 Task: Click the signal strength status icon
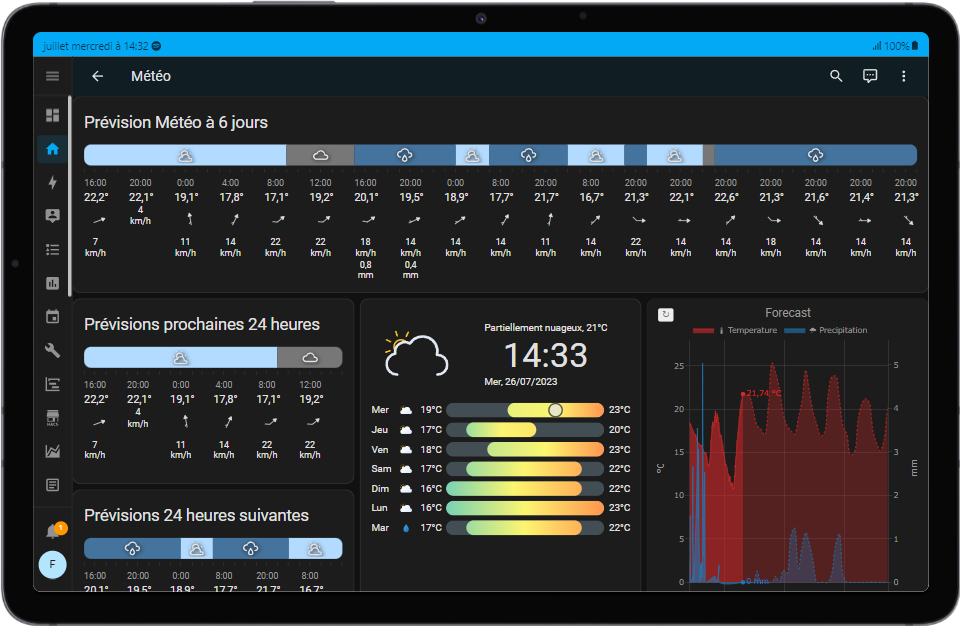pos(877,46)
